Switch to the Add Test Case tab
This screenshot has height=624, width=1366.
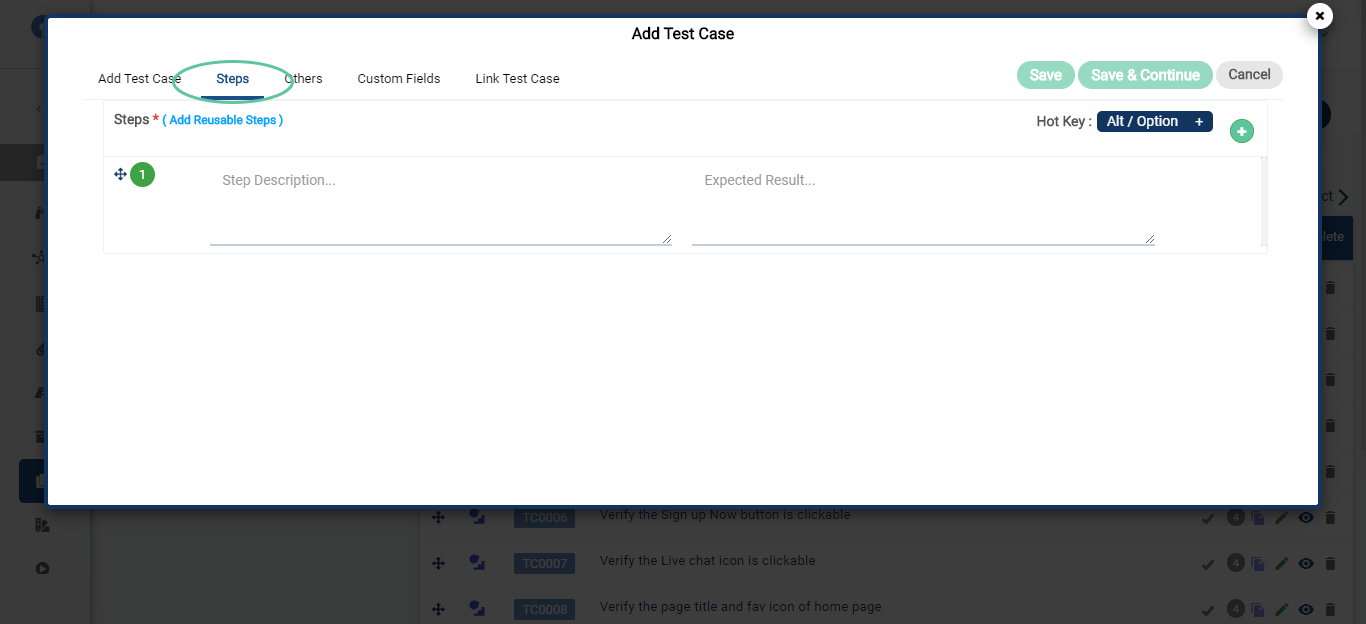(139, 78)
